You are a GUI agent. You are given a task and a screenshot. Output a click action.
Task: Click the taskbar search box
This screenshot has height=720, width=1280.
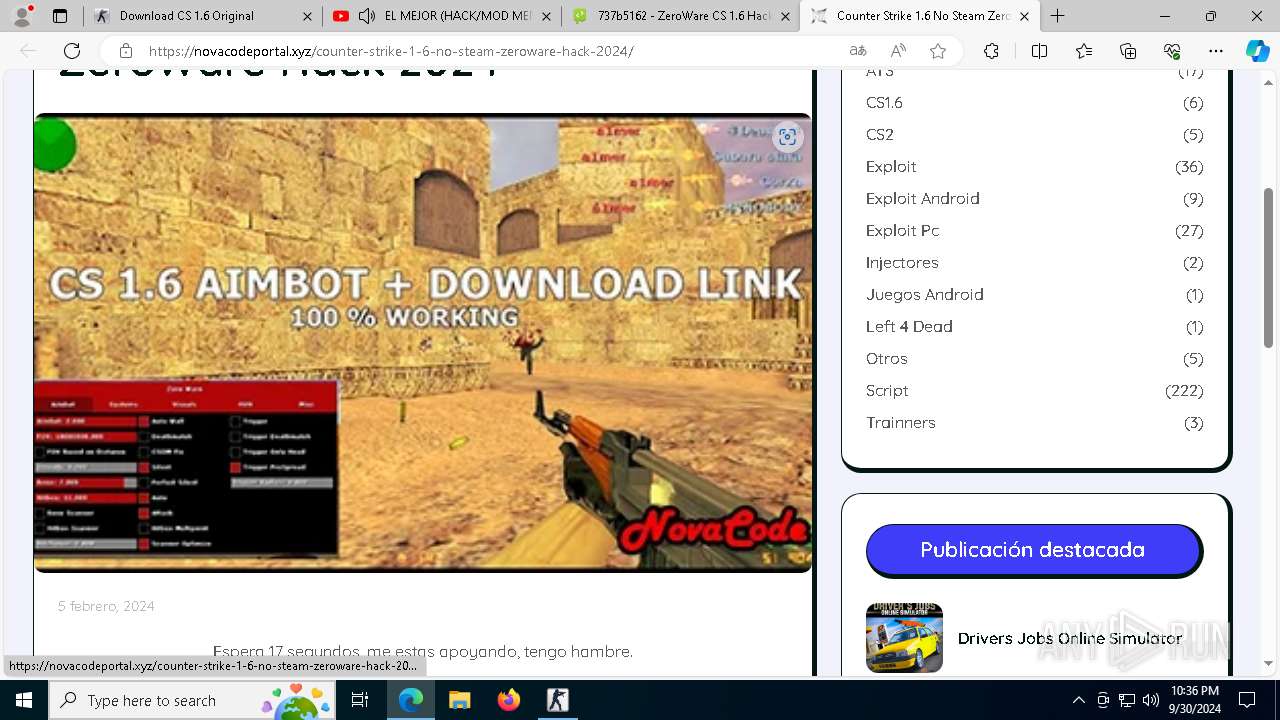point(192,700)
